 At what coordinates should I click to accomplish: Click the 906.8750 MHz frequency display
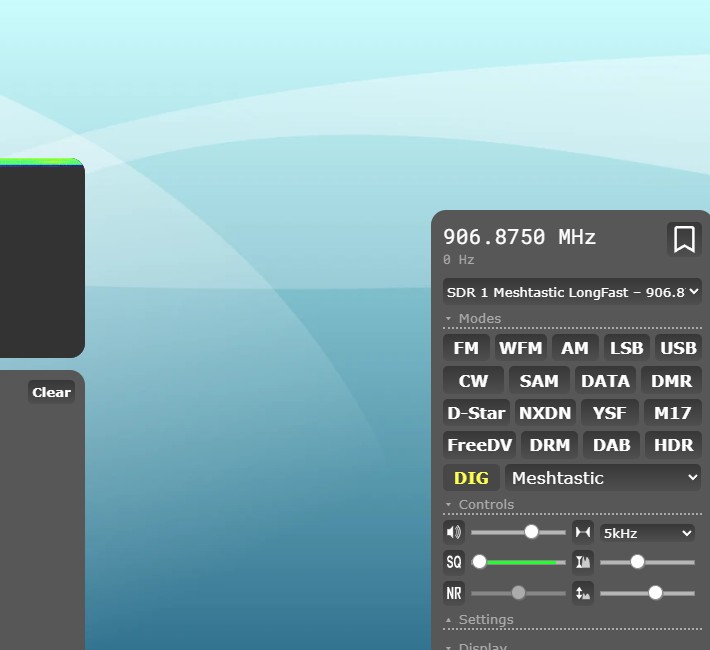point(519,237)
